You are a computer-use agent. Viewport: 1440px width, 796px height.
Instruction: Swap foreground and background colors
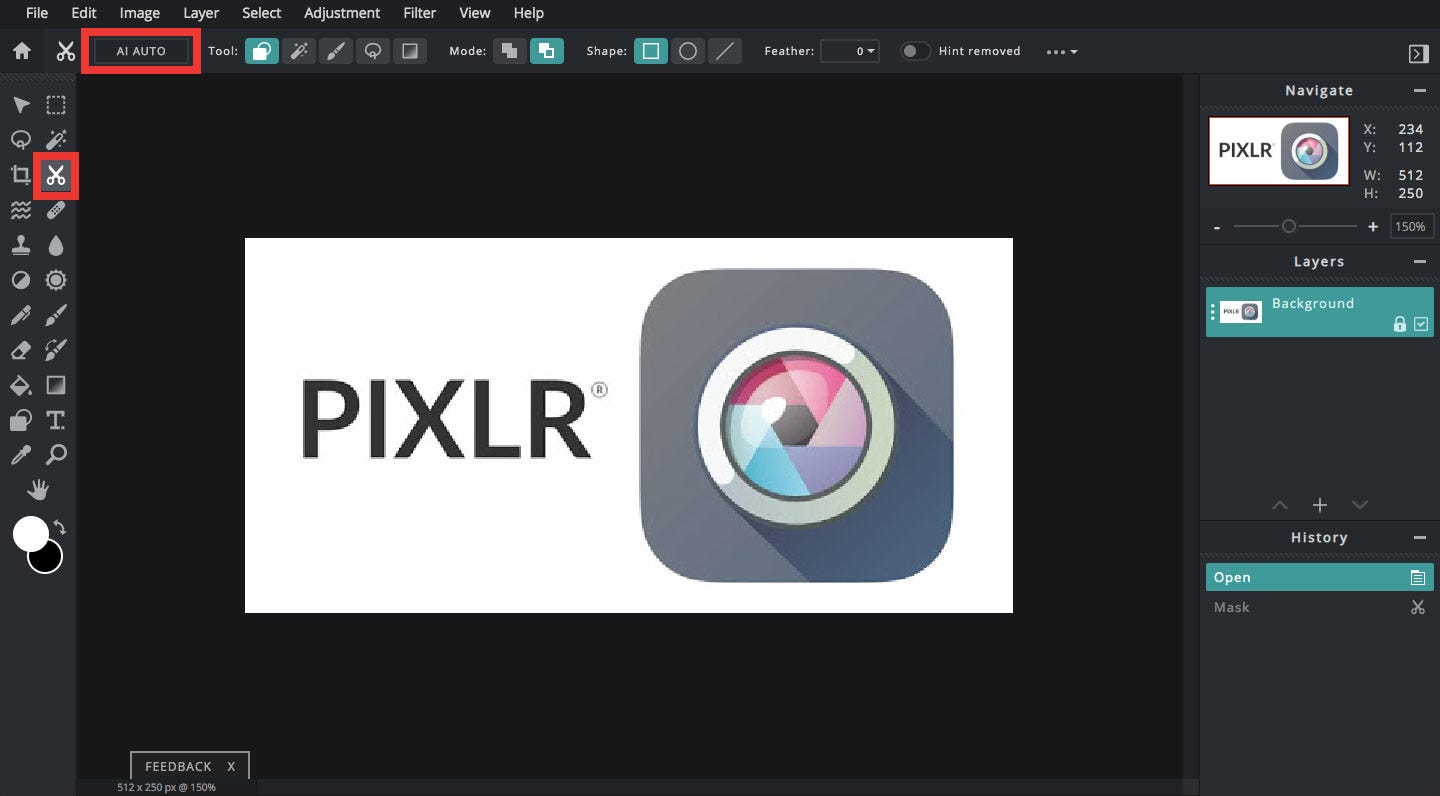point(60,526)
